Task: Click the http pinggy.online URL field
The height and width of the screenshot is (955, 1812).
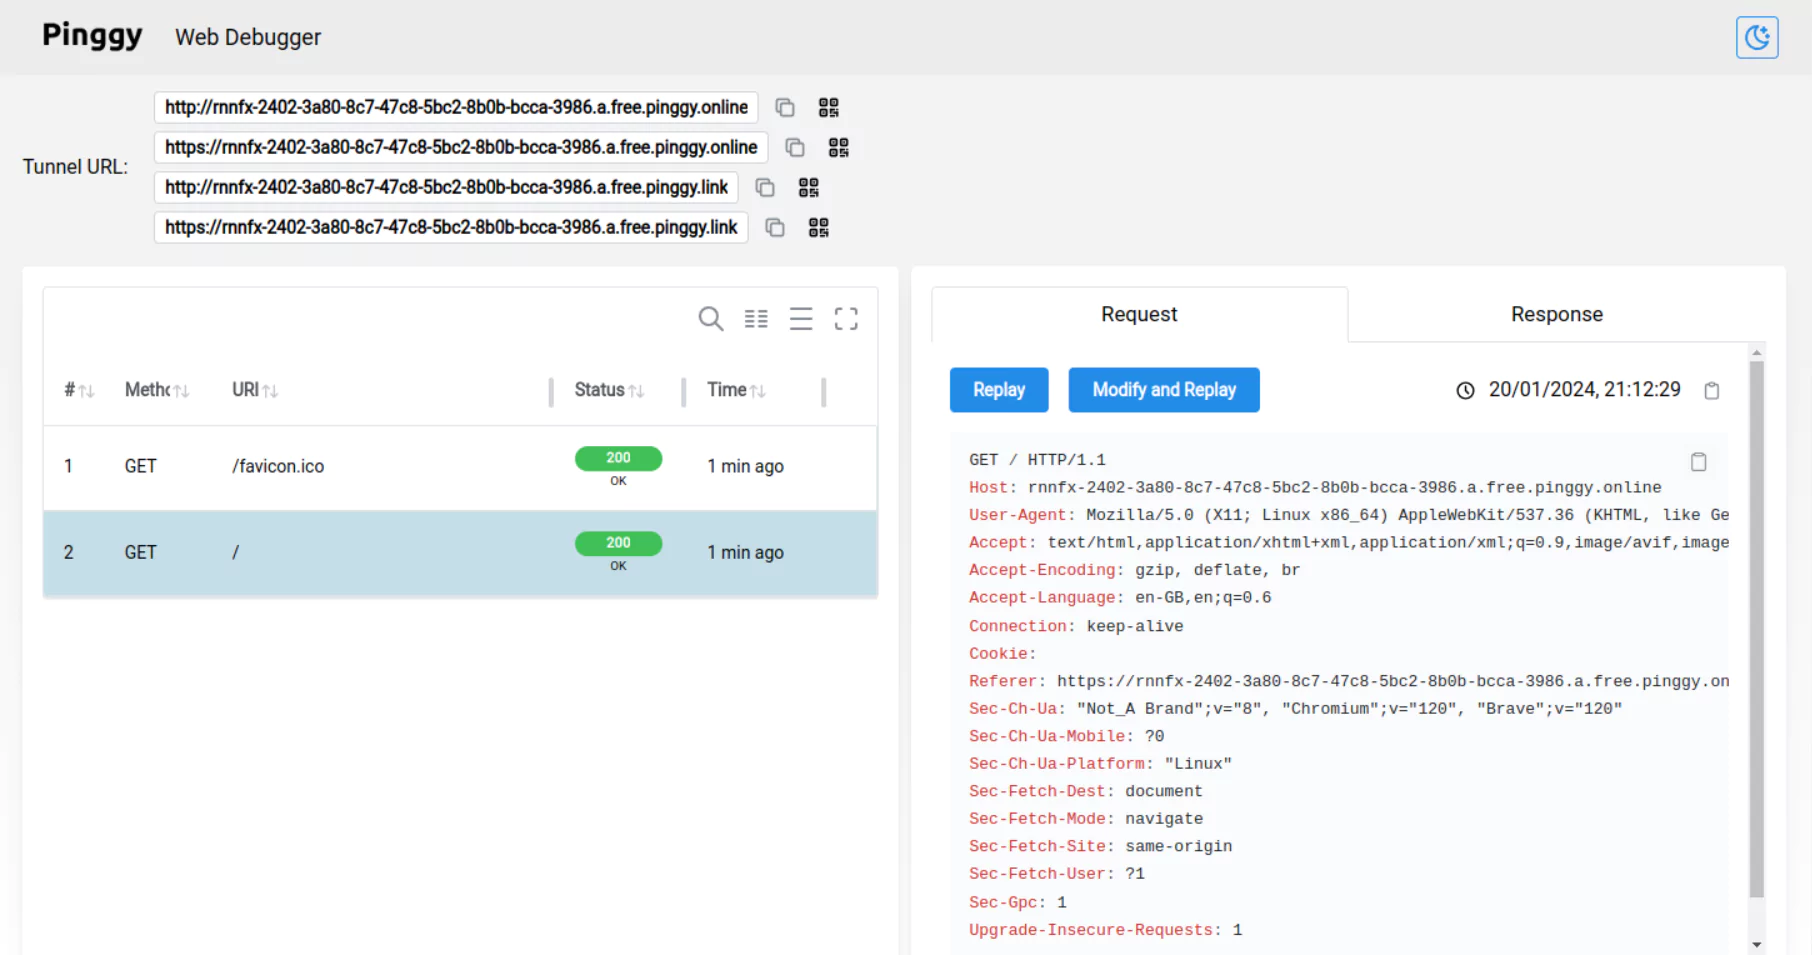Action: click(x=456, y=107)
